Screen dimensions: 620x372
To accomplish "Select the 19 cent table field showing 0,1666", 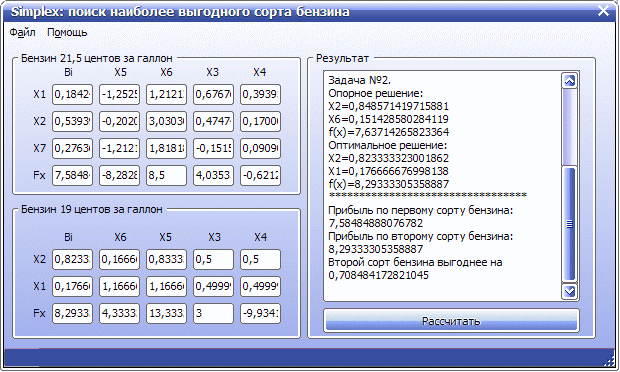I will (119, 259).
